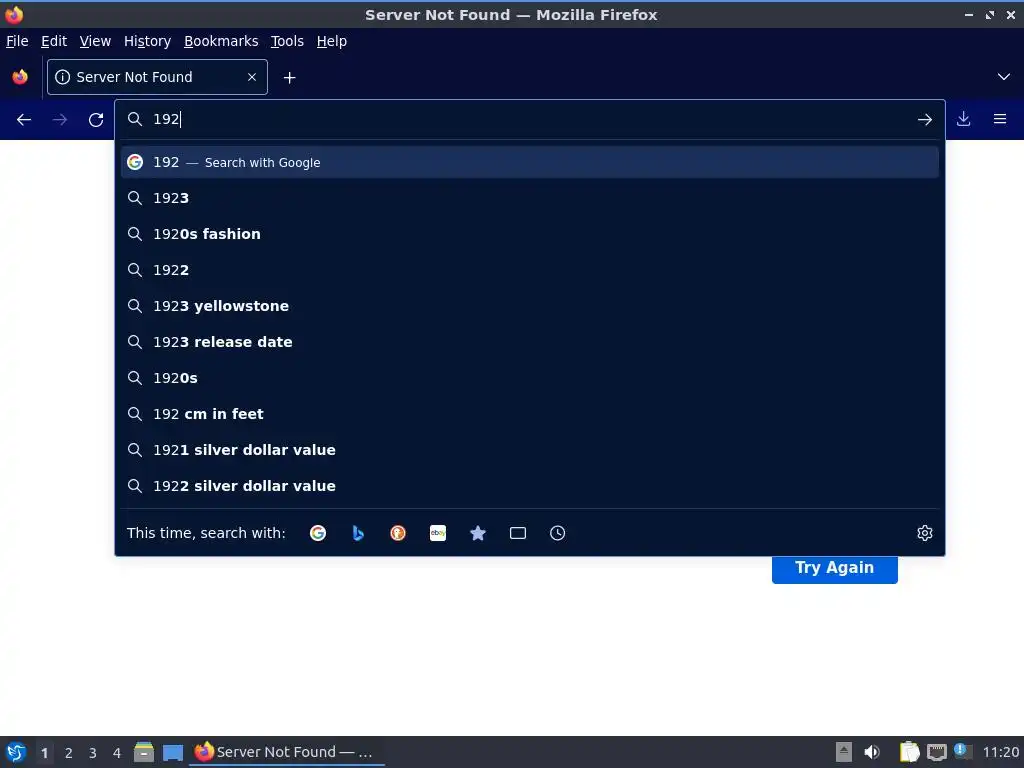Viewport: 1024px width, 768px height.
Task: Click the forward navigation arrow
Action: tap(59, 120)
